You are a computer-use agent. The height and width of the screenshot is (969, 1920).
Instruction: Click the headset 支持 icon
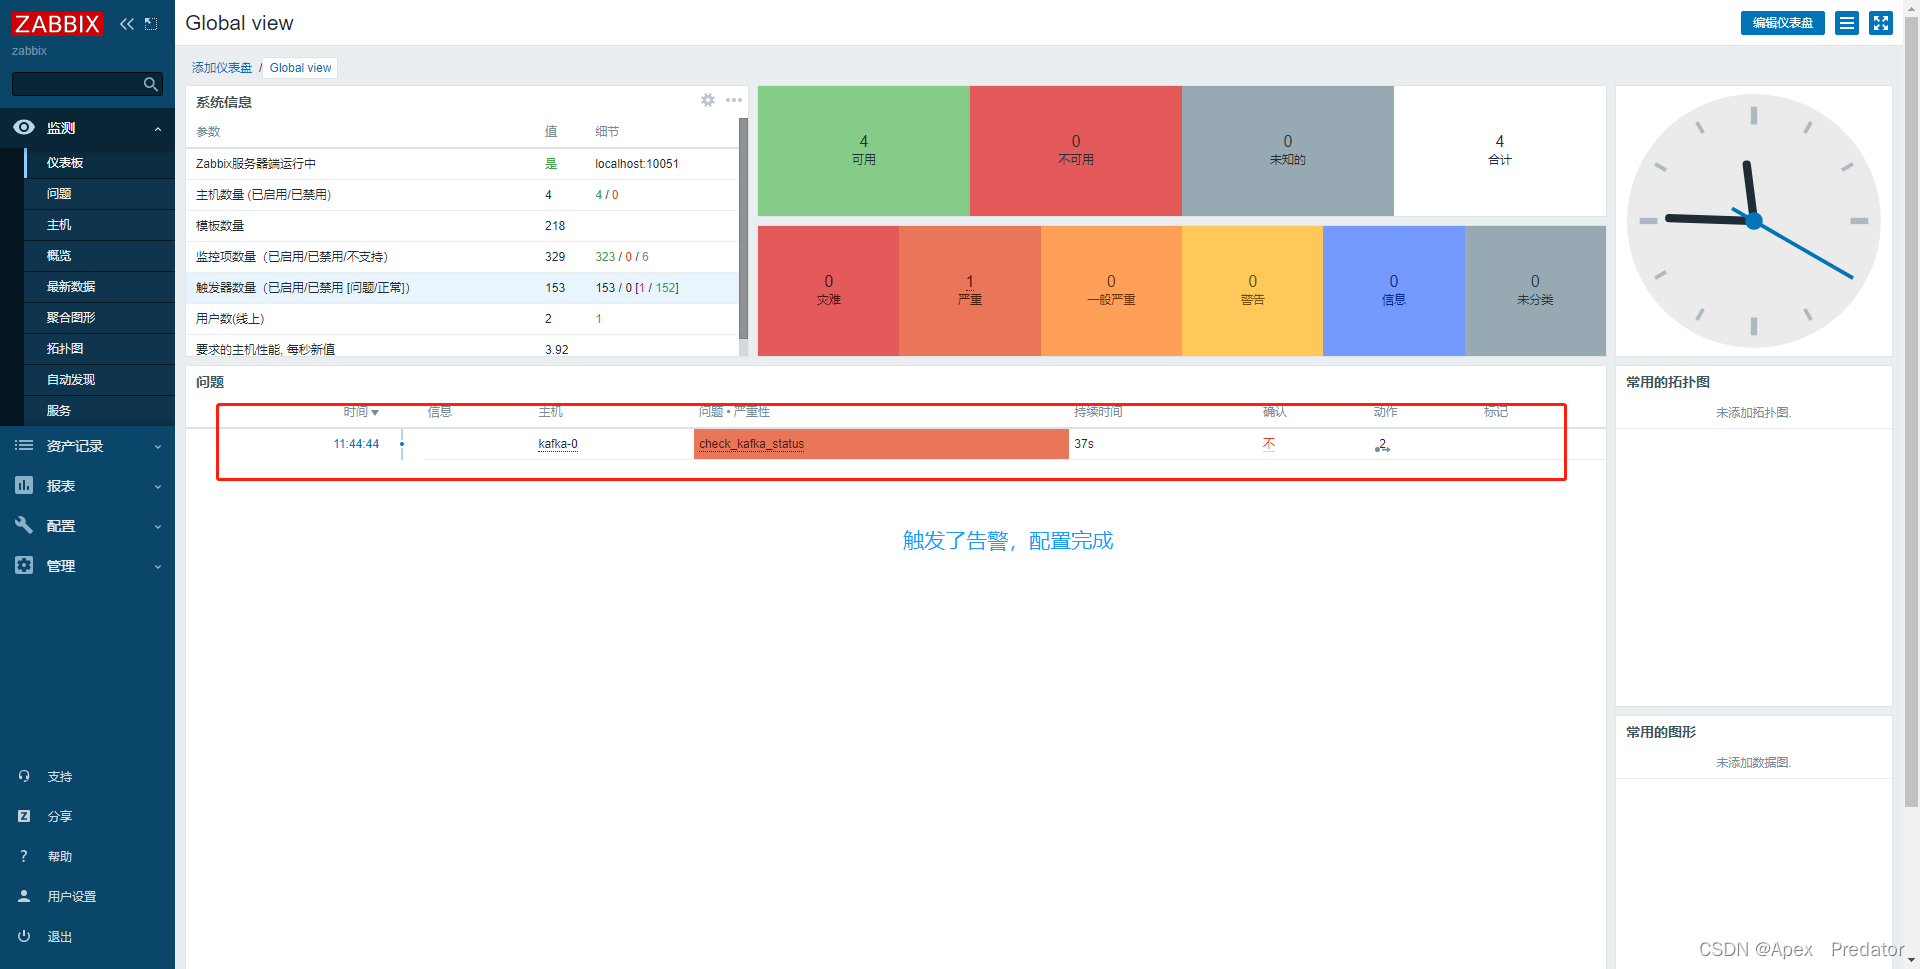24,776
